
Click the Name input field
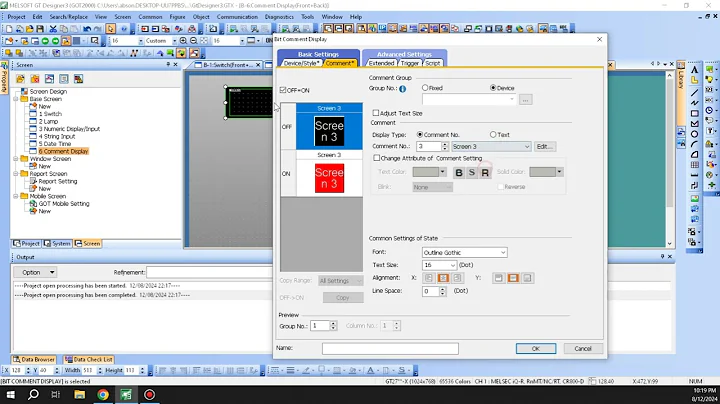click(390, 348)
